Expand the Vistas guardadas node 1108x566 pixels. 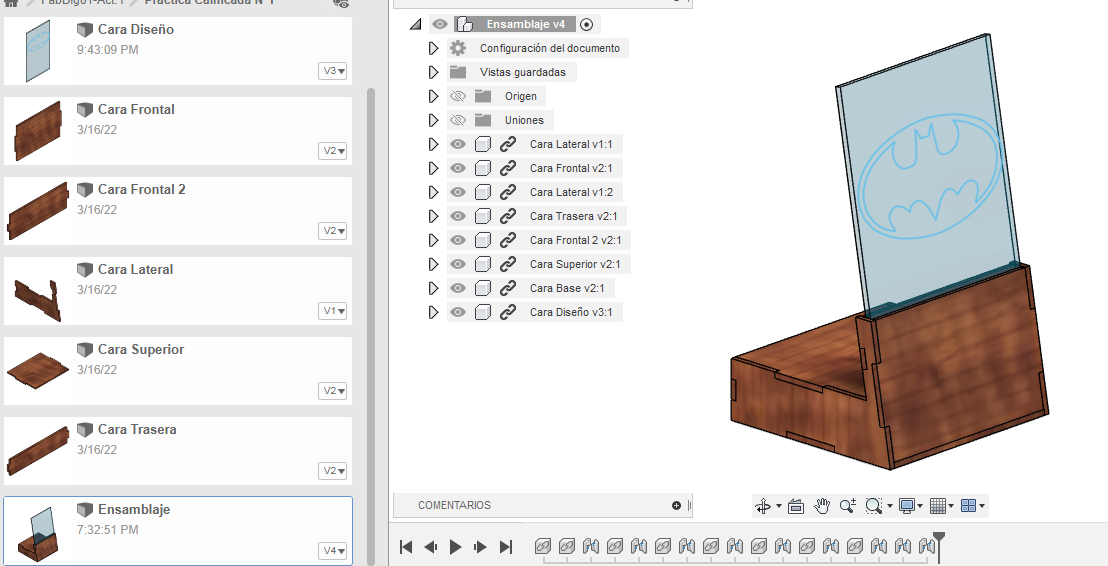[434, 72]
